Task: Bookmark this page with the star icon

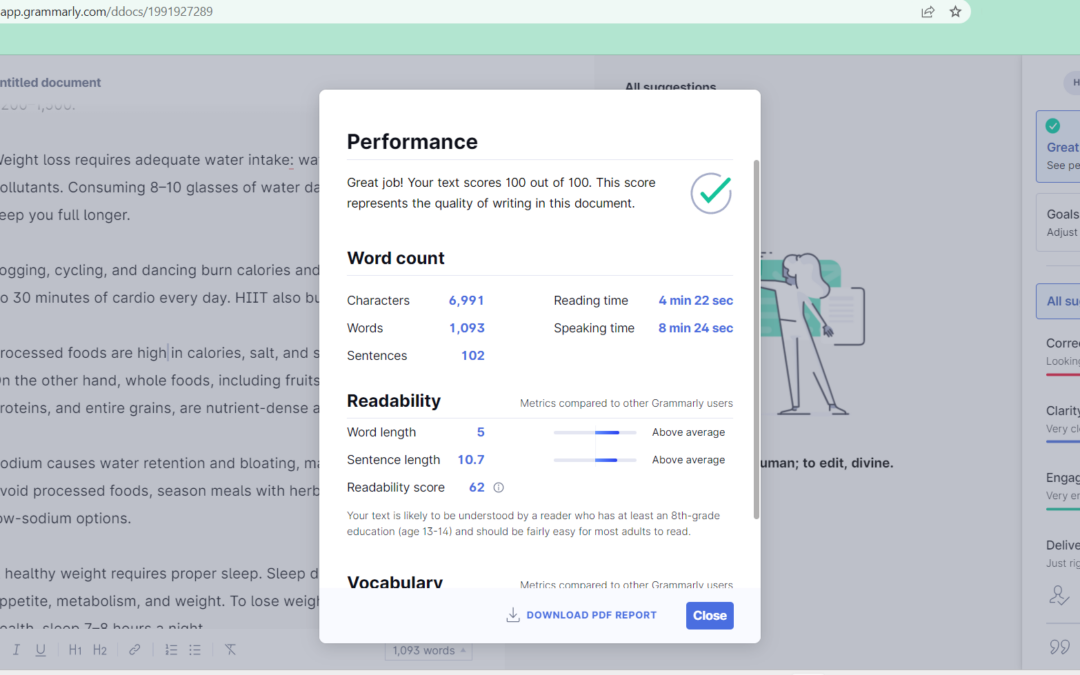Action: 955,12
